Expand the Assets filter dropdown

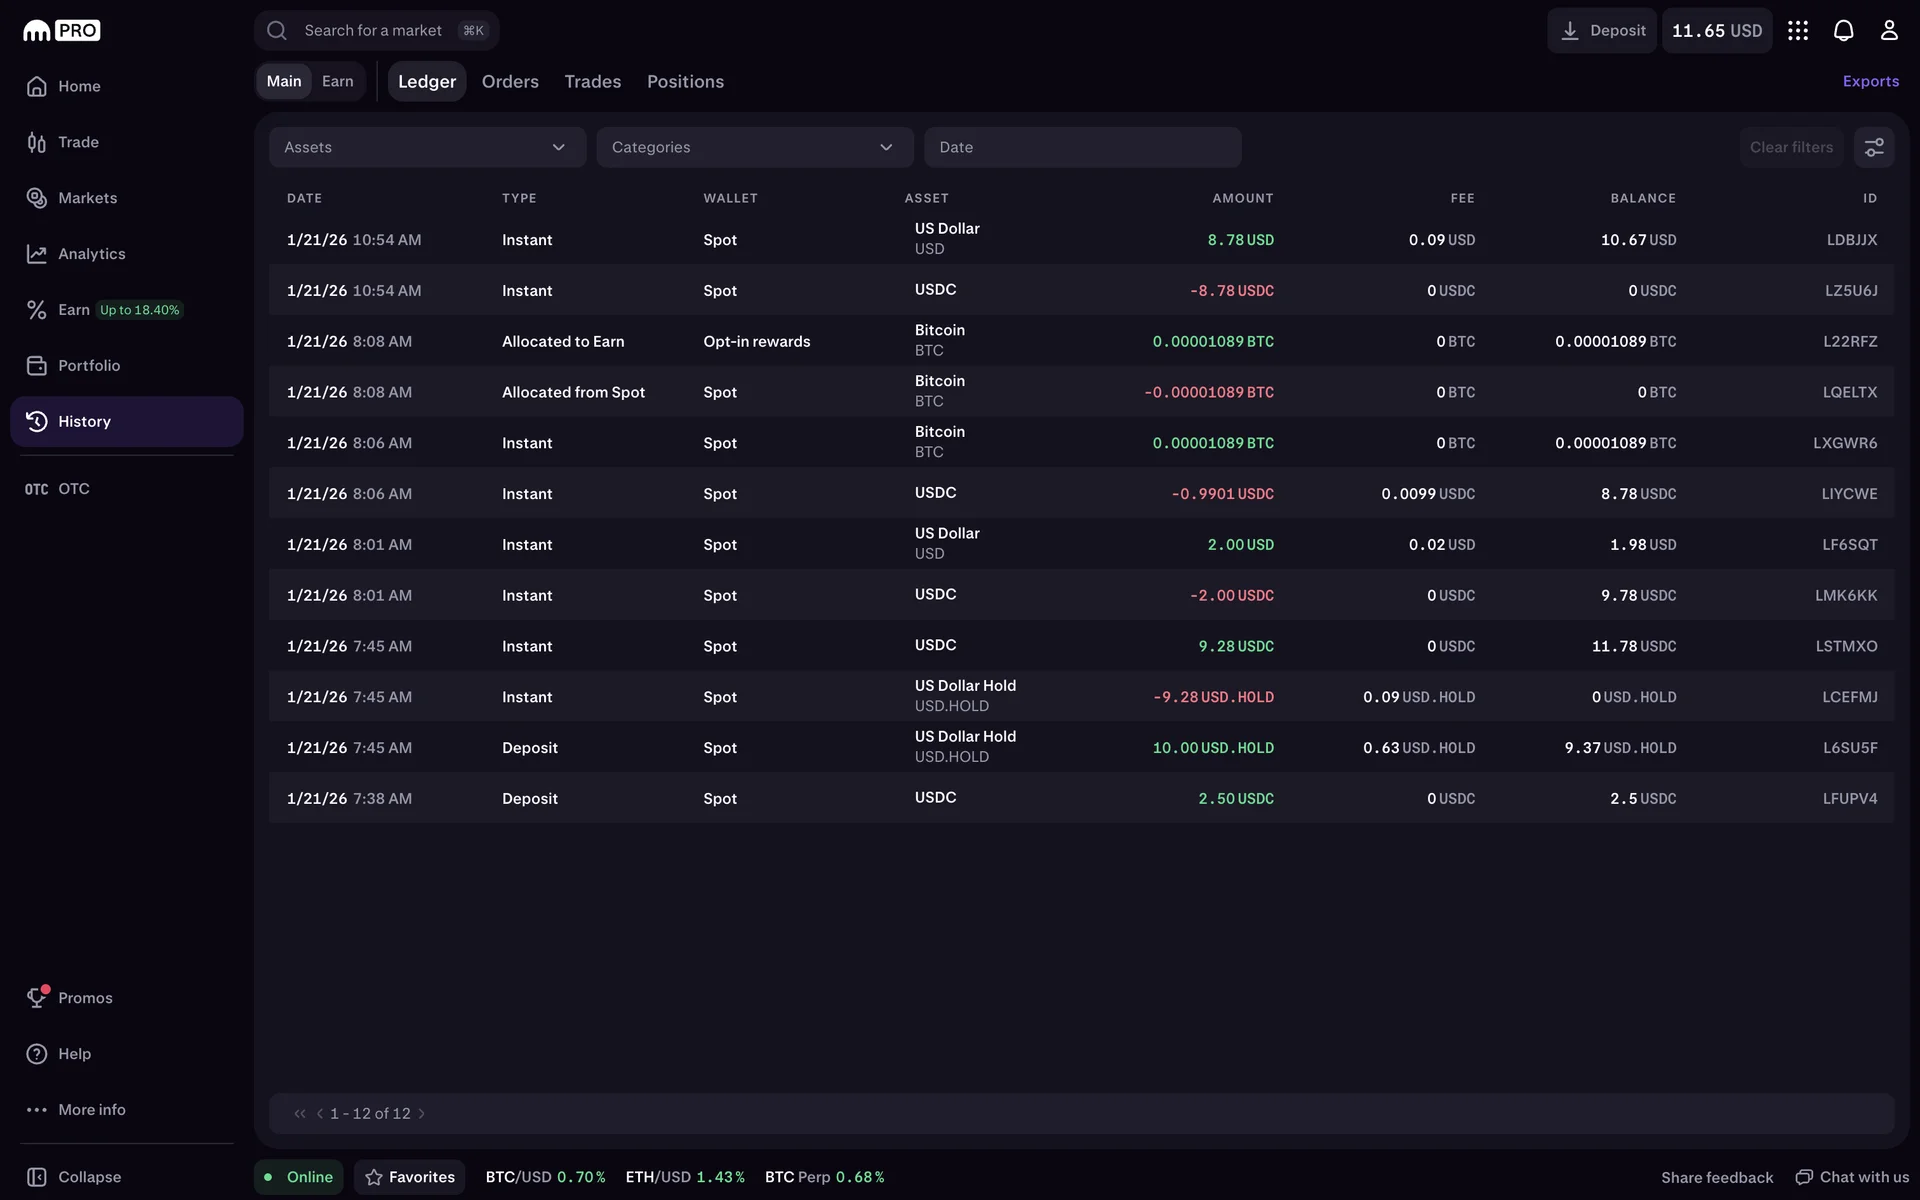tap(427, 147)
